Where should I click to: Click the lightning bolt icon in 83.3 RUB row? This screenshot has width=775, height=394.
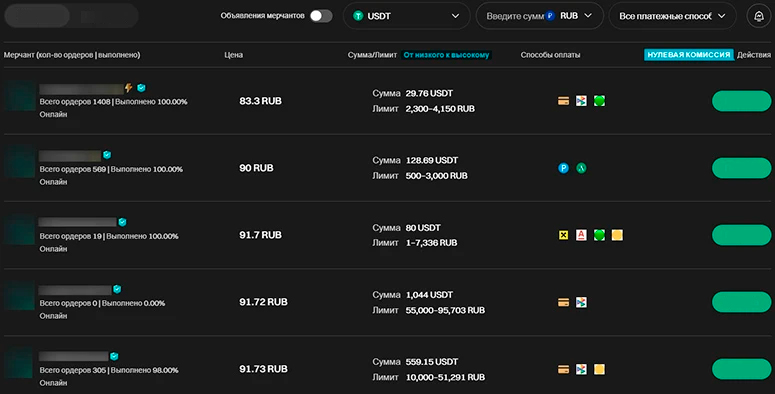pos(129,88)
